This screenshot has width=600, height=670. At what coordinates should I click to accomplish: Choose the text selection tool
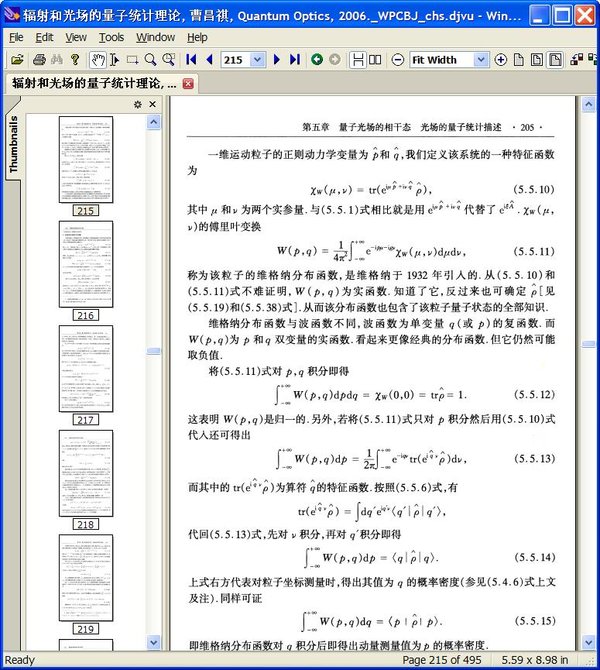pyautogui.click(x=115, y=60)
